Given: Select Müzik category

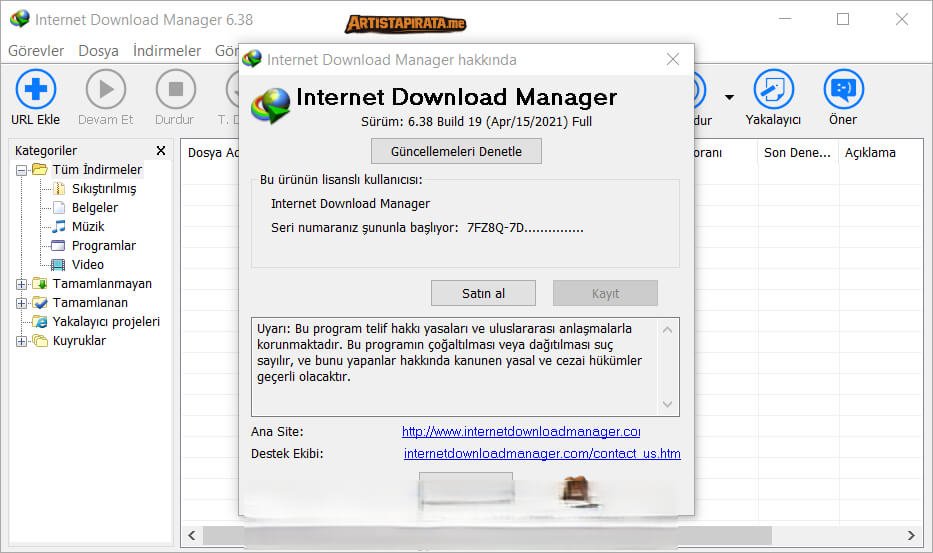Looking at the screenshot, I should 87,227.
